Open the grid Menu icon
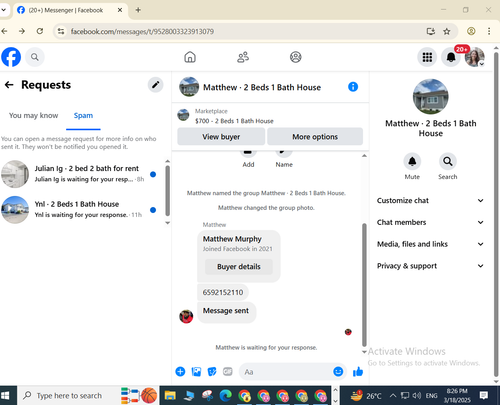This screenshot has width=500, height=405. click(427, 57)
